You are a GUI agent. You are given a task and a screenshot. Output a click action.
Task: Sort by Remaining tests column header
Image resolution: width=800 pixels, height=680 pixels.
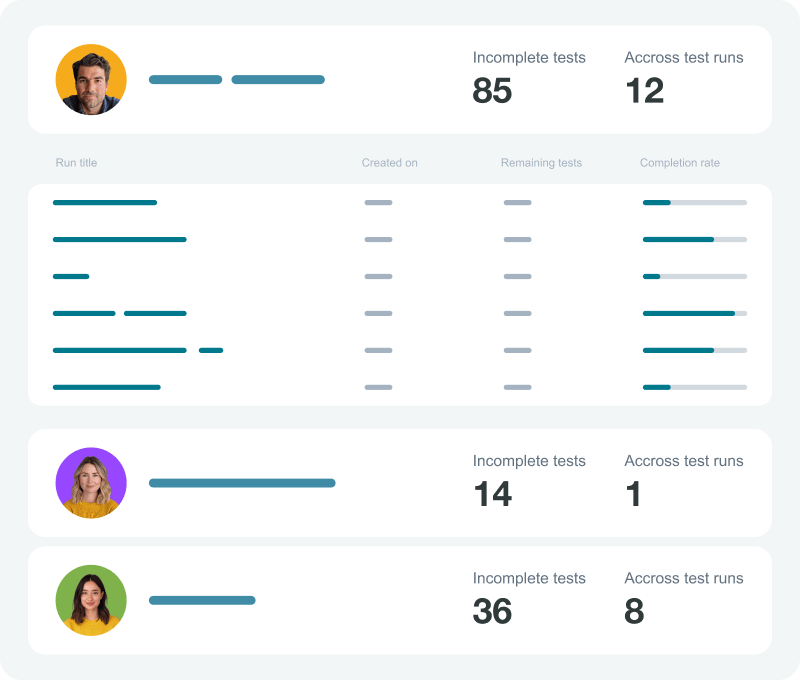541,163
